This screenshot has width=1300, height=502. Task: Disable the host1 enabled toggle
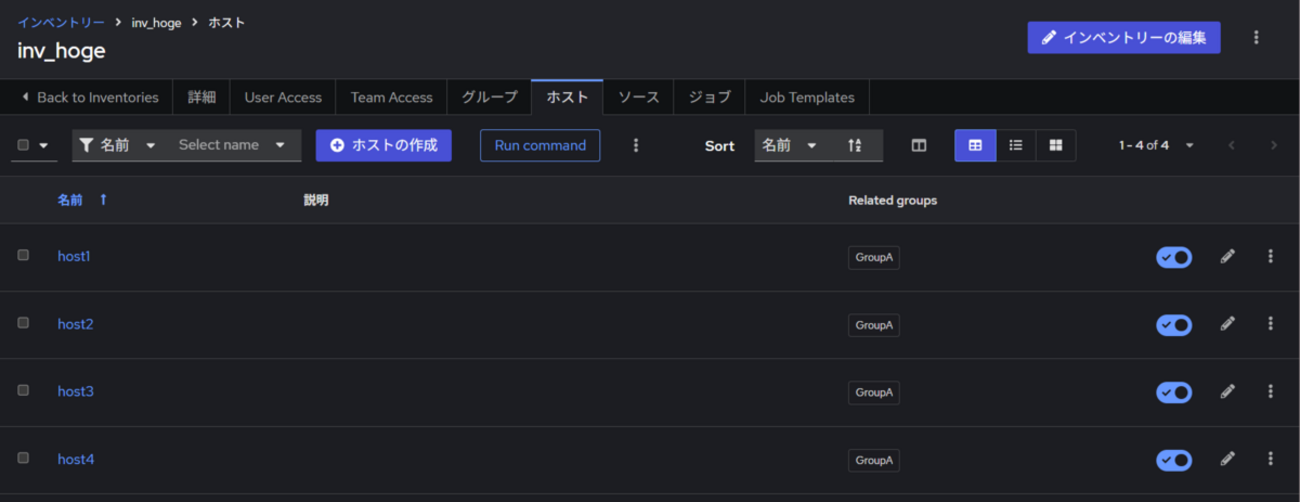1173,257
